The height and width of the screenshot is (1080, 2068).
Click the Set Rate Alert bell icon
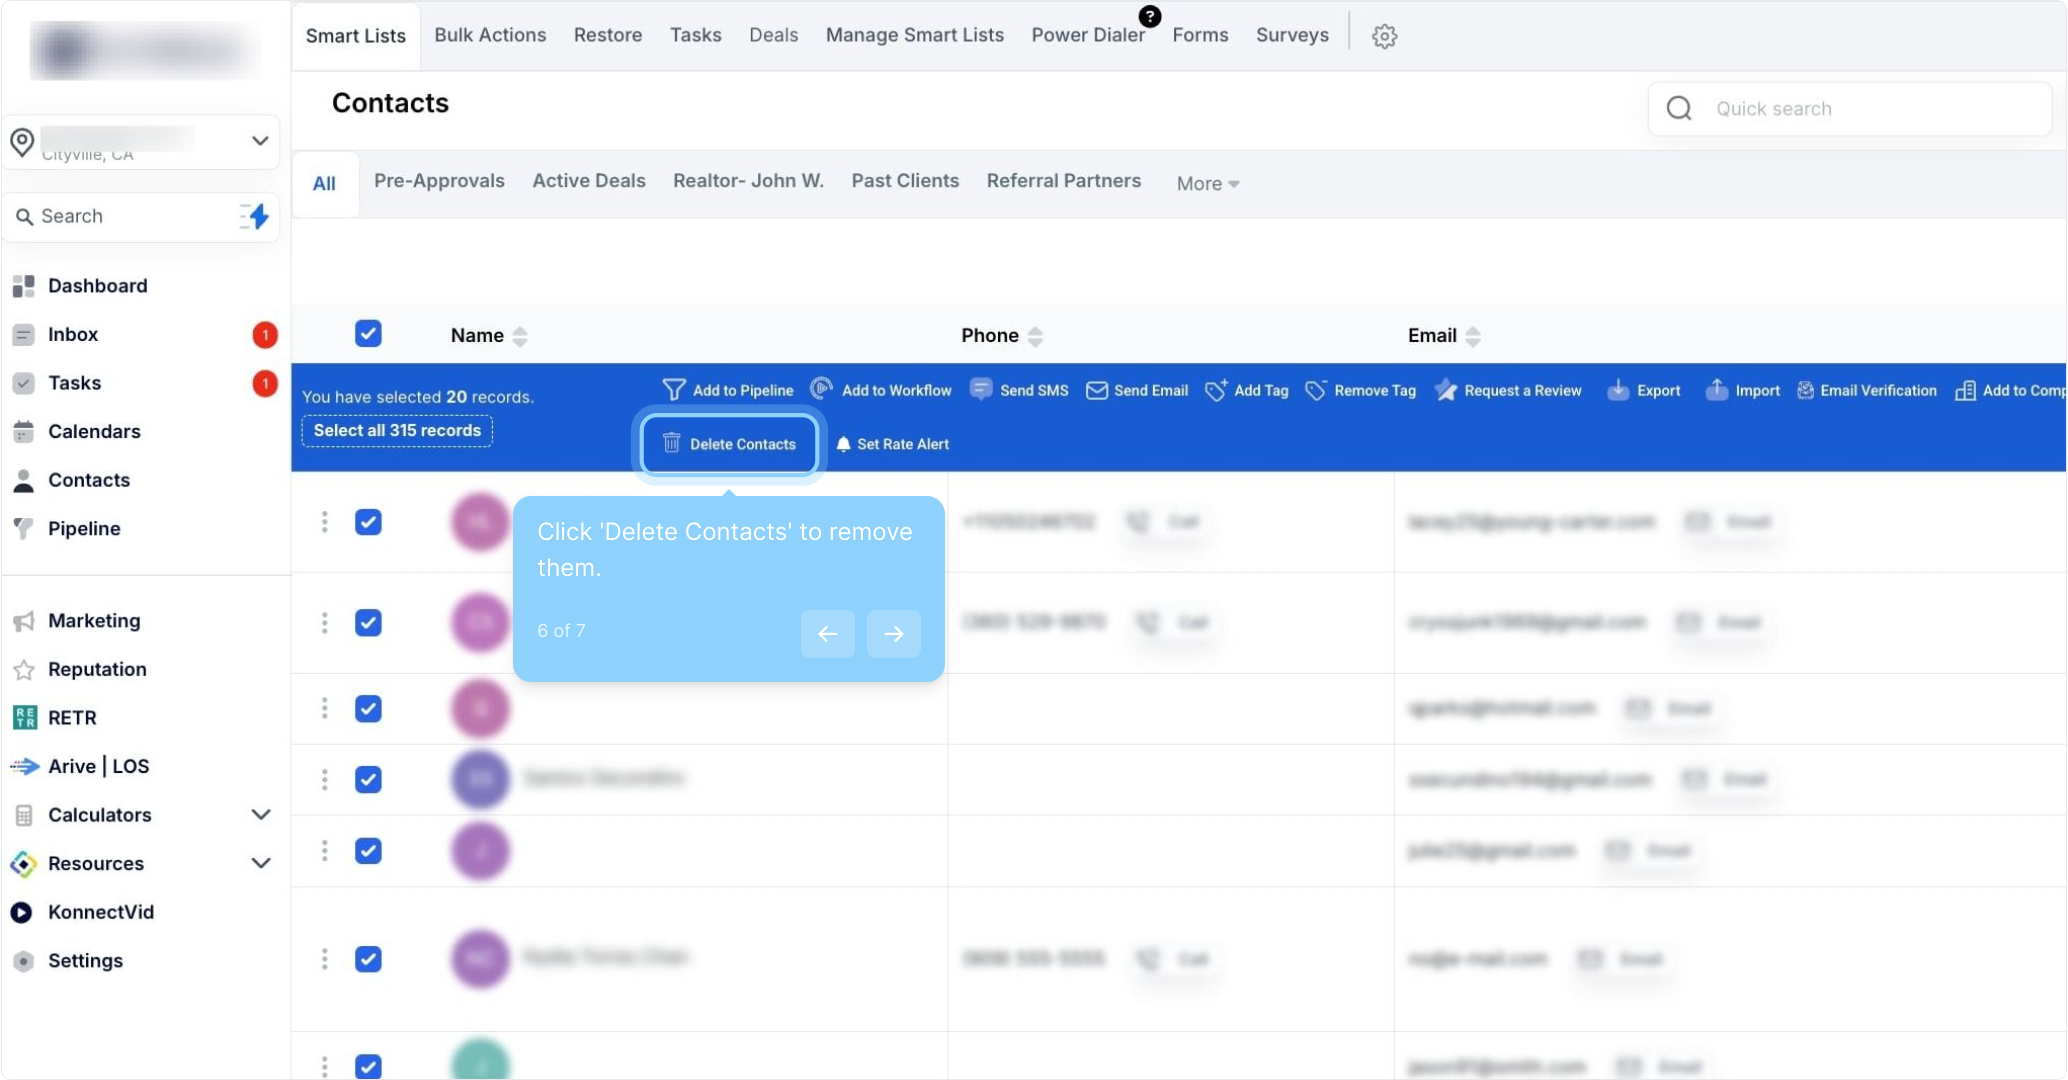pyautogui.click(x=843, y=444)
